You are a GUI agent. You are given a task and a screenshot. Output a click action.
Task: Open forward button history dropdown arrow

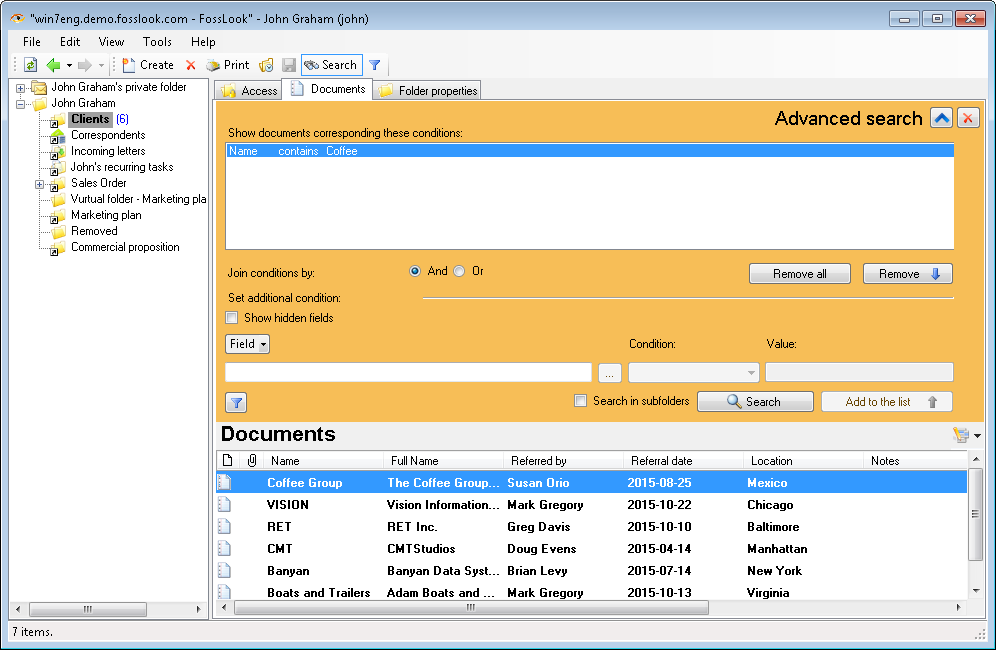point(101,65)
